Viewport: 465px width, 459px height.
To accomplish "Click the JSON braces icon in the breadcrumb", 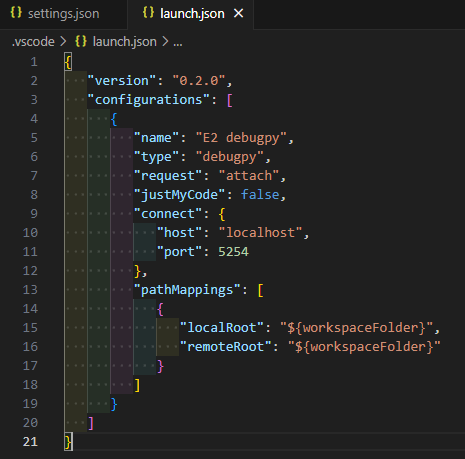I will (x=81, y=41).
